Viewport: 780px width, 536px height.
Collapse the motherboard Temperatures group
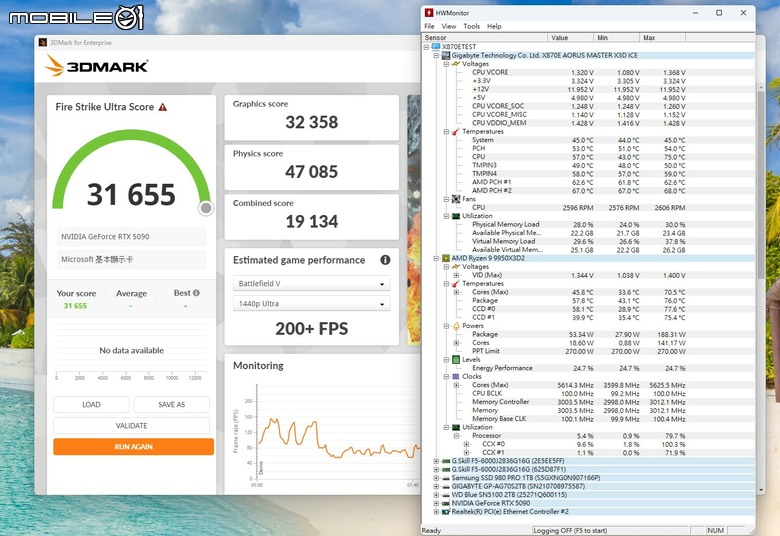(x=446, y=131)
